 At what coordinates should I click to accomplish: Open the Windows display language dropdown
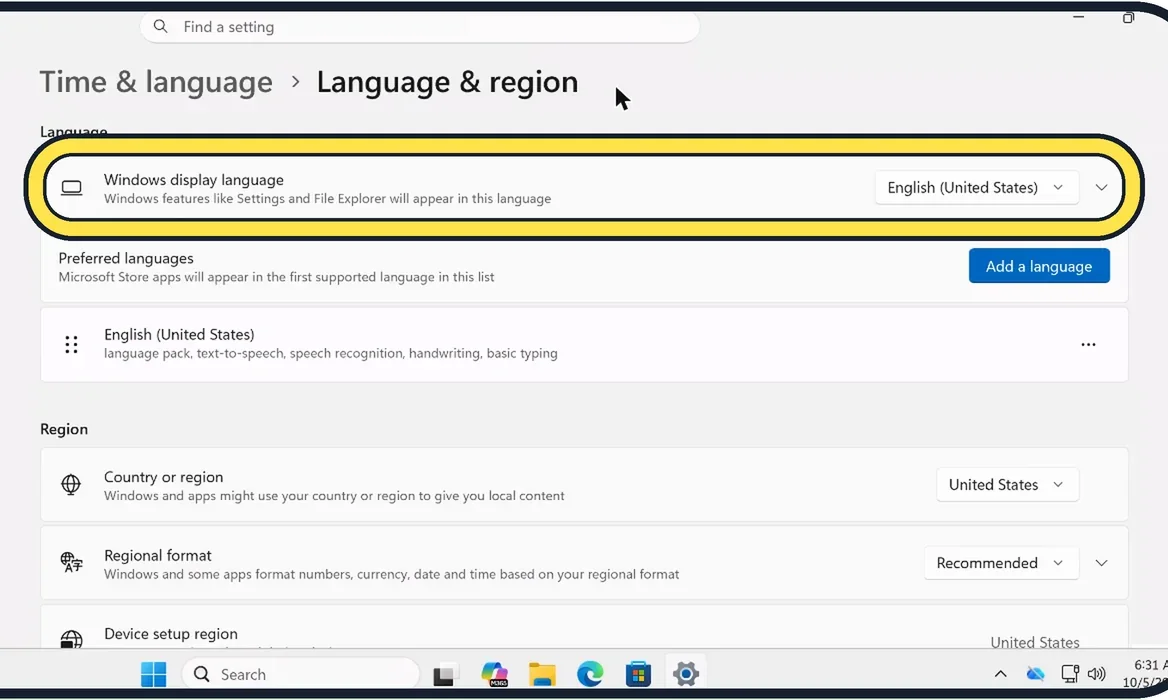click(x=976, y=188)
